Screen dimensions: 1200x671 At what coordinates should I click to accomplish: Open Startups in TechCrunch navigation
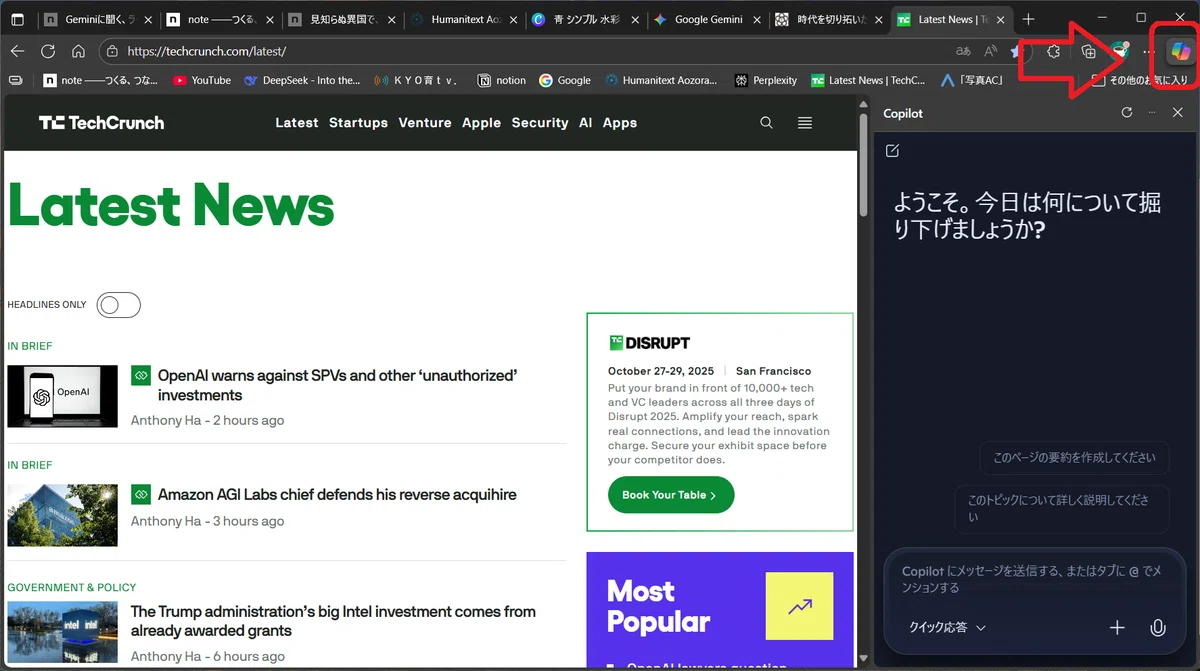[358, 123]
